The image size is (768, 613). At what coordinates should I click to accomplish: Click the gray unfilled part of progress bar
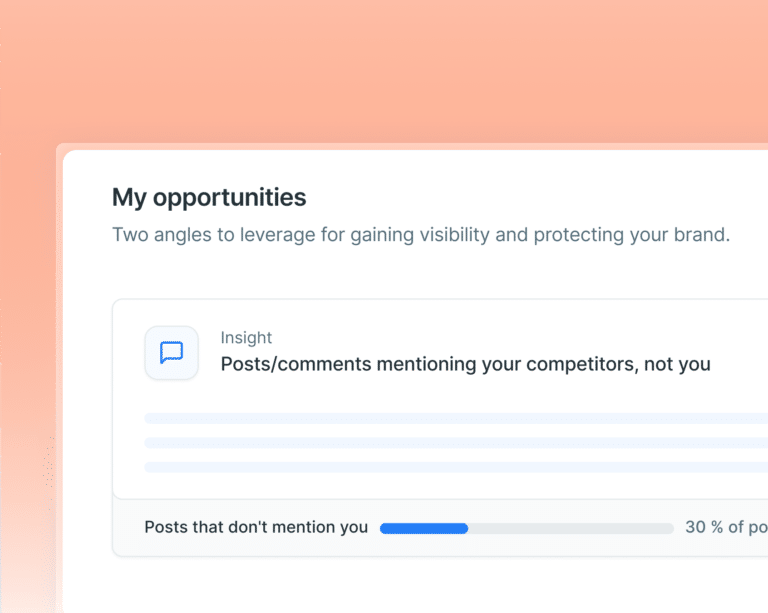click(x=571, y=528)
